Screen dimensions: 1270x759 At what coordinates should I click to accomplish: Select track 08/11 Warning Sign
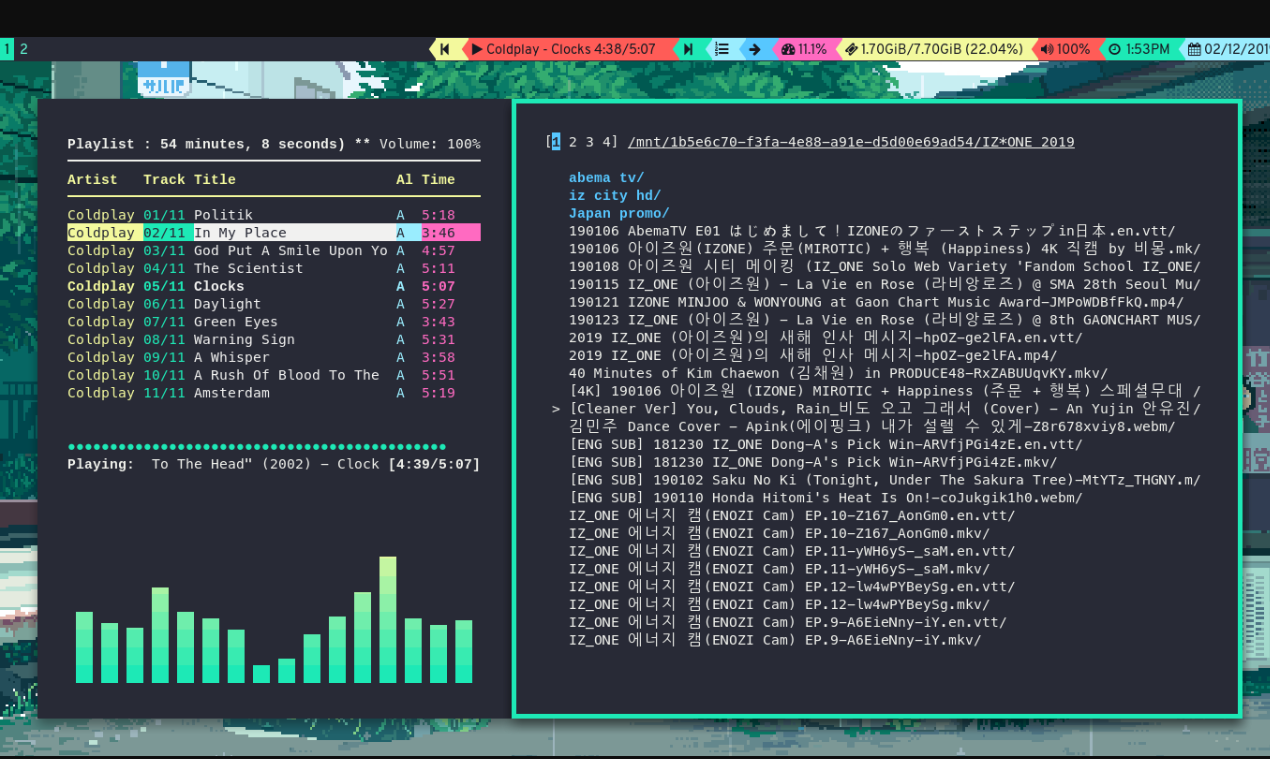click(x=274, y=340)
